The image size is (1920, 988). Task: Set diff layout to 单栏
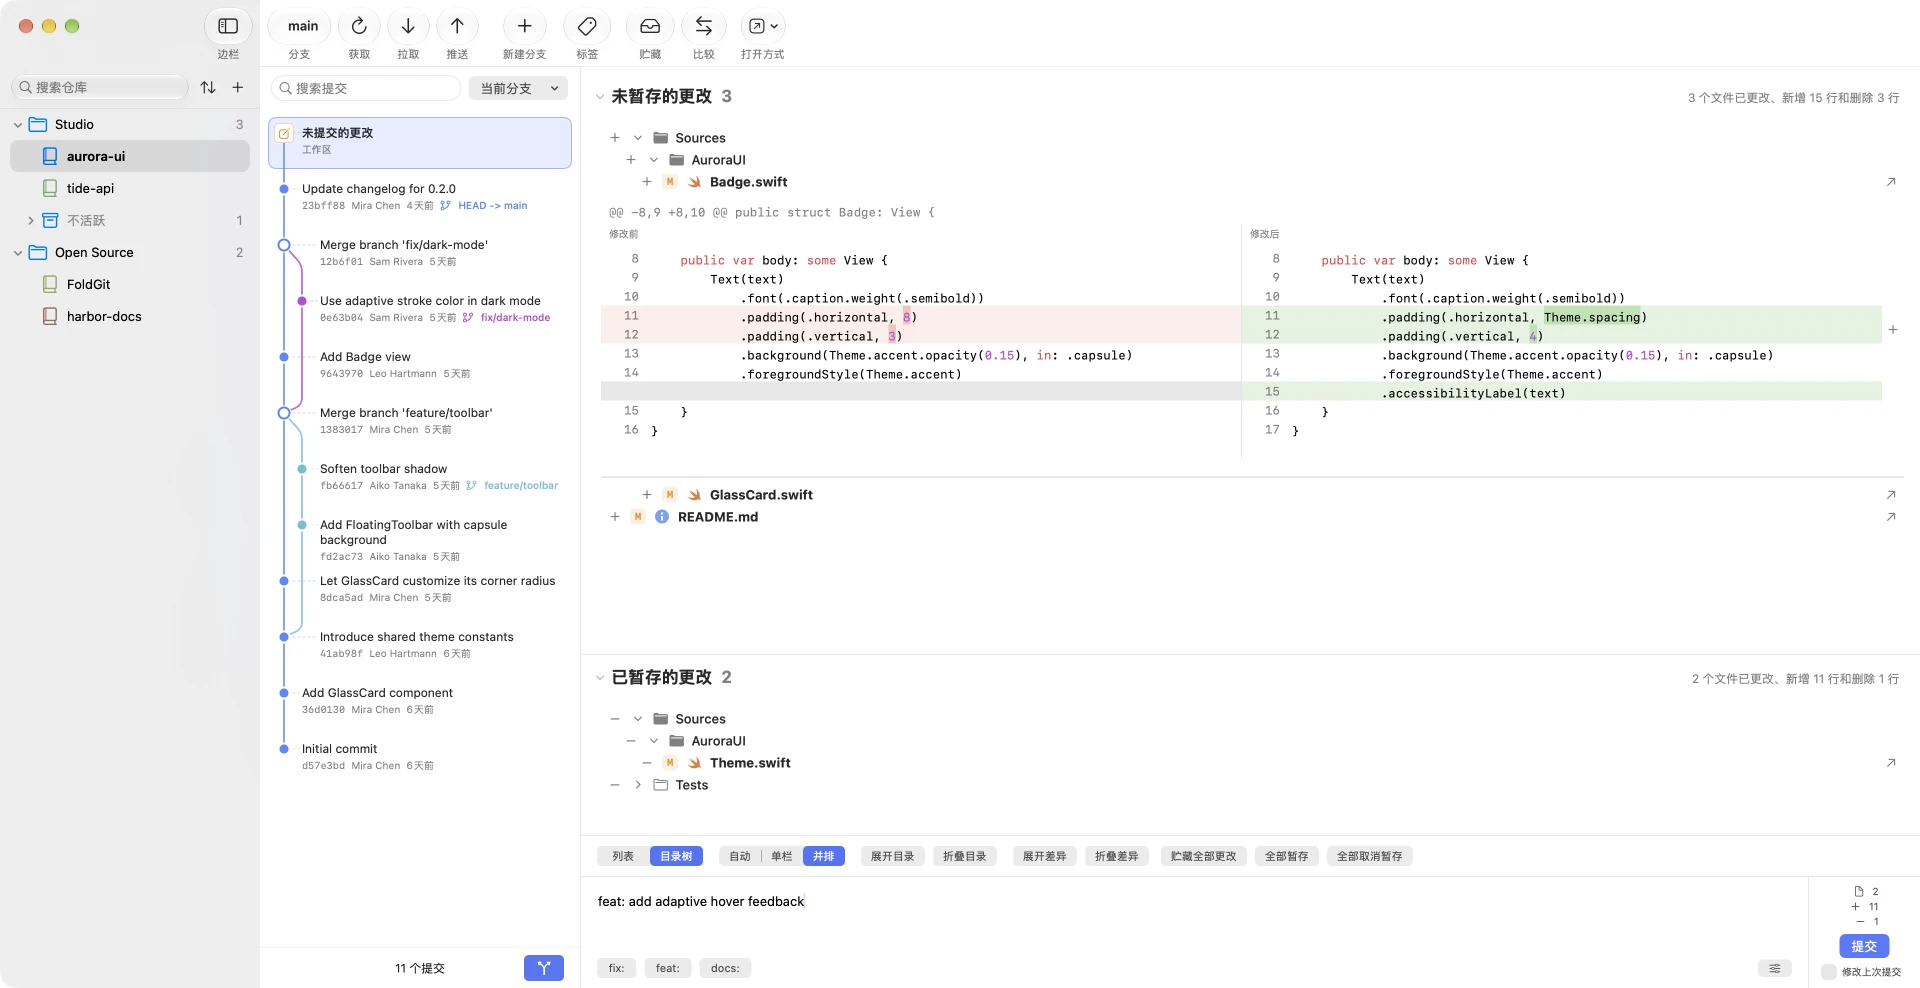click(782, 856)
